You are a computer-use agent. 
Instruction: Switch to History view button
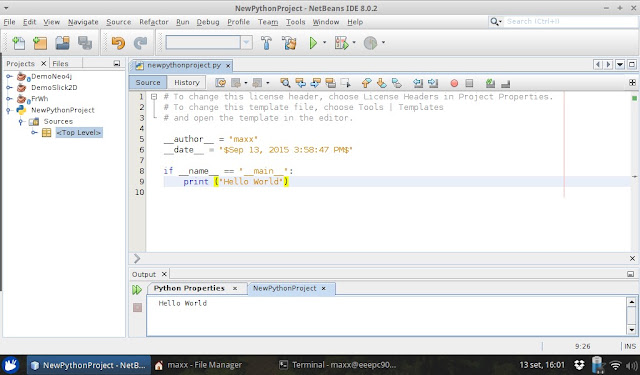[x=187, y=82]
